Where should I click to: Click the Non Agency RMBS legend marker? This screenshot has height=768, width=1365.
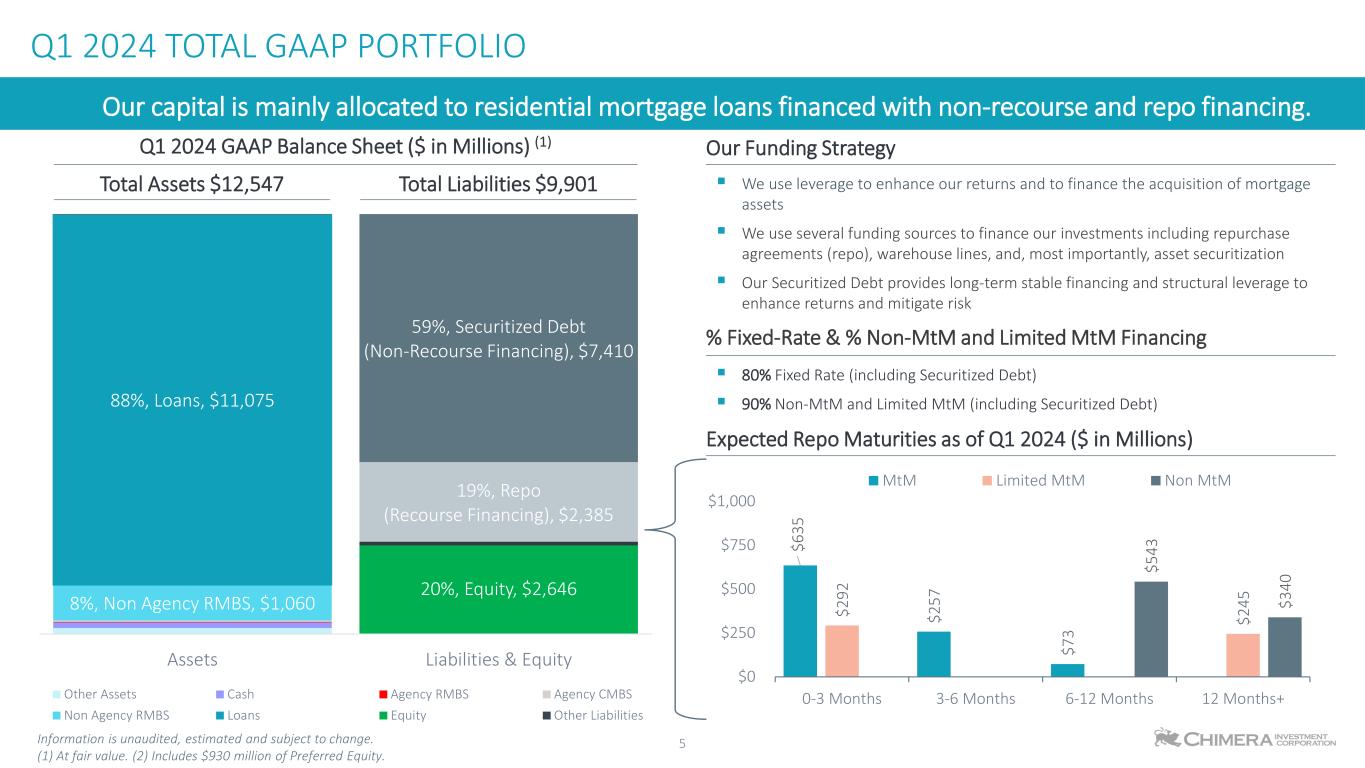(x=57, y=715)
